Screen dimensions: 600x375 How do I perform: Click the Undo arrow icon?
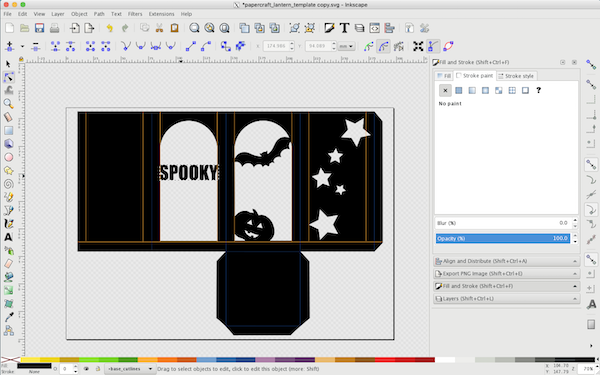109,28
